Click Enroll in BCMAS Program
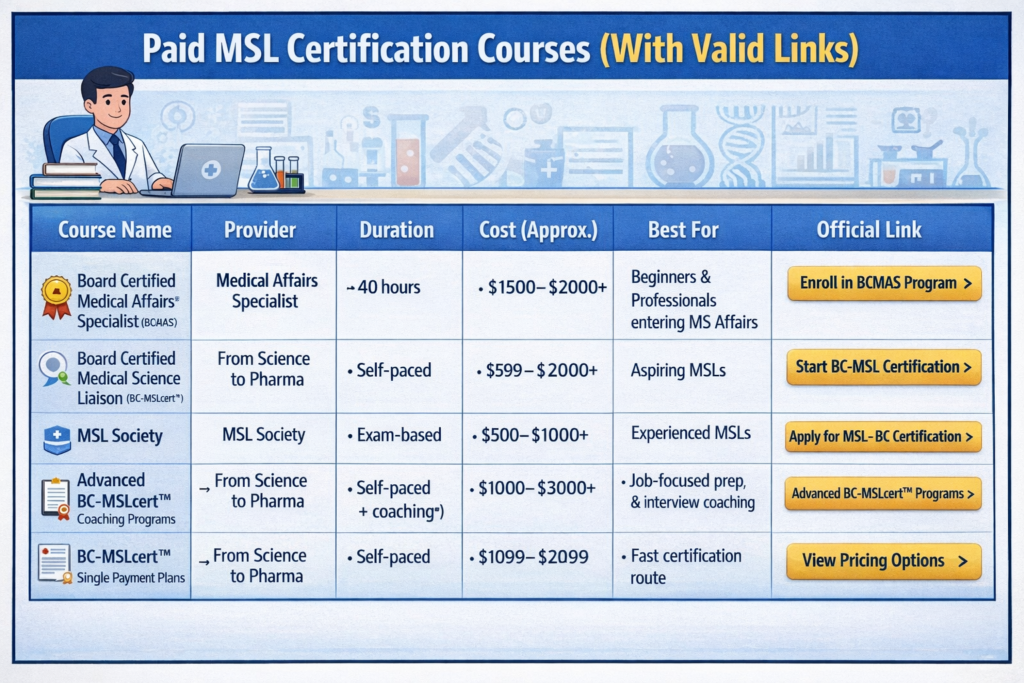This screenshot has height=683, width=1024. coord(883,283)
